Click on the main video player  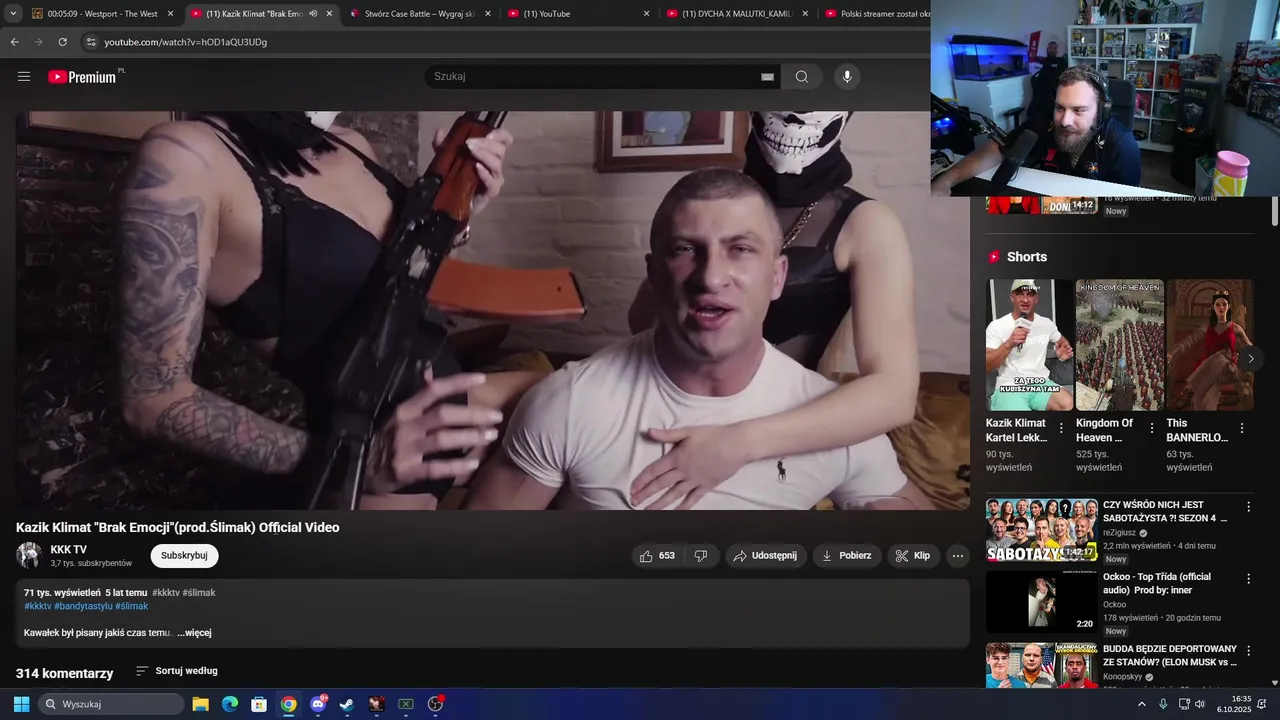tap(493, 310)
